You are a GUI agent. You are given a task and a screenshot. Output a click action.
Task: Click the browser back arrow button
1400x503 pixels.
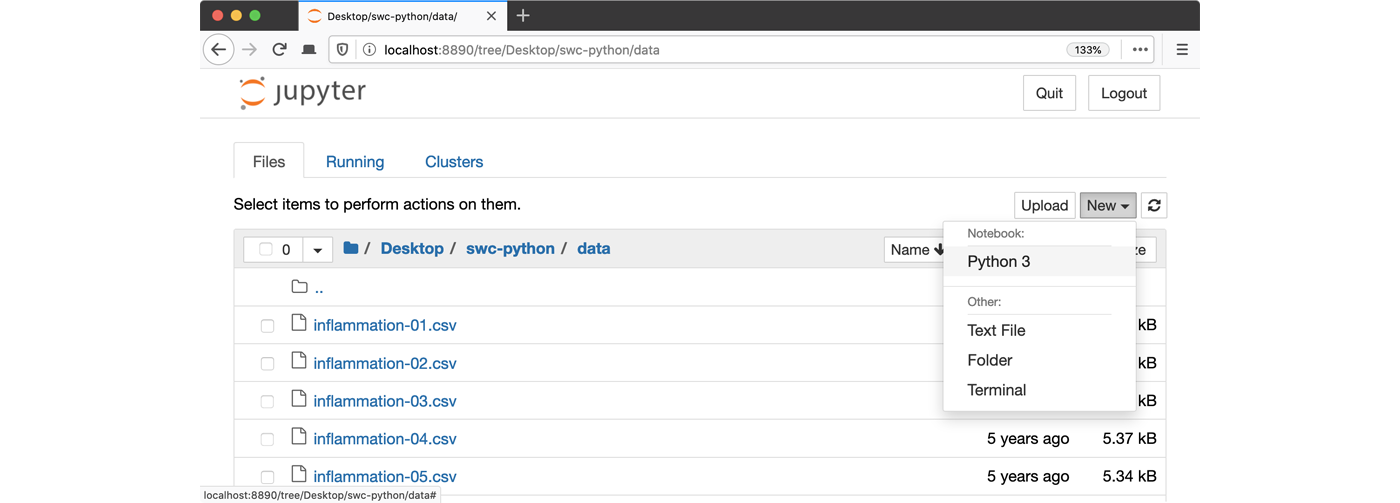(x=218, y=49)
